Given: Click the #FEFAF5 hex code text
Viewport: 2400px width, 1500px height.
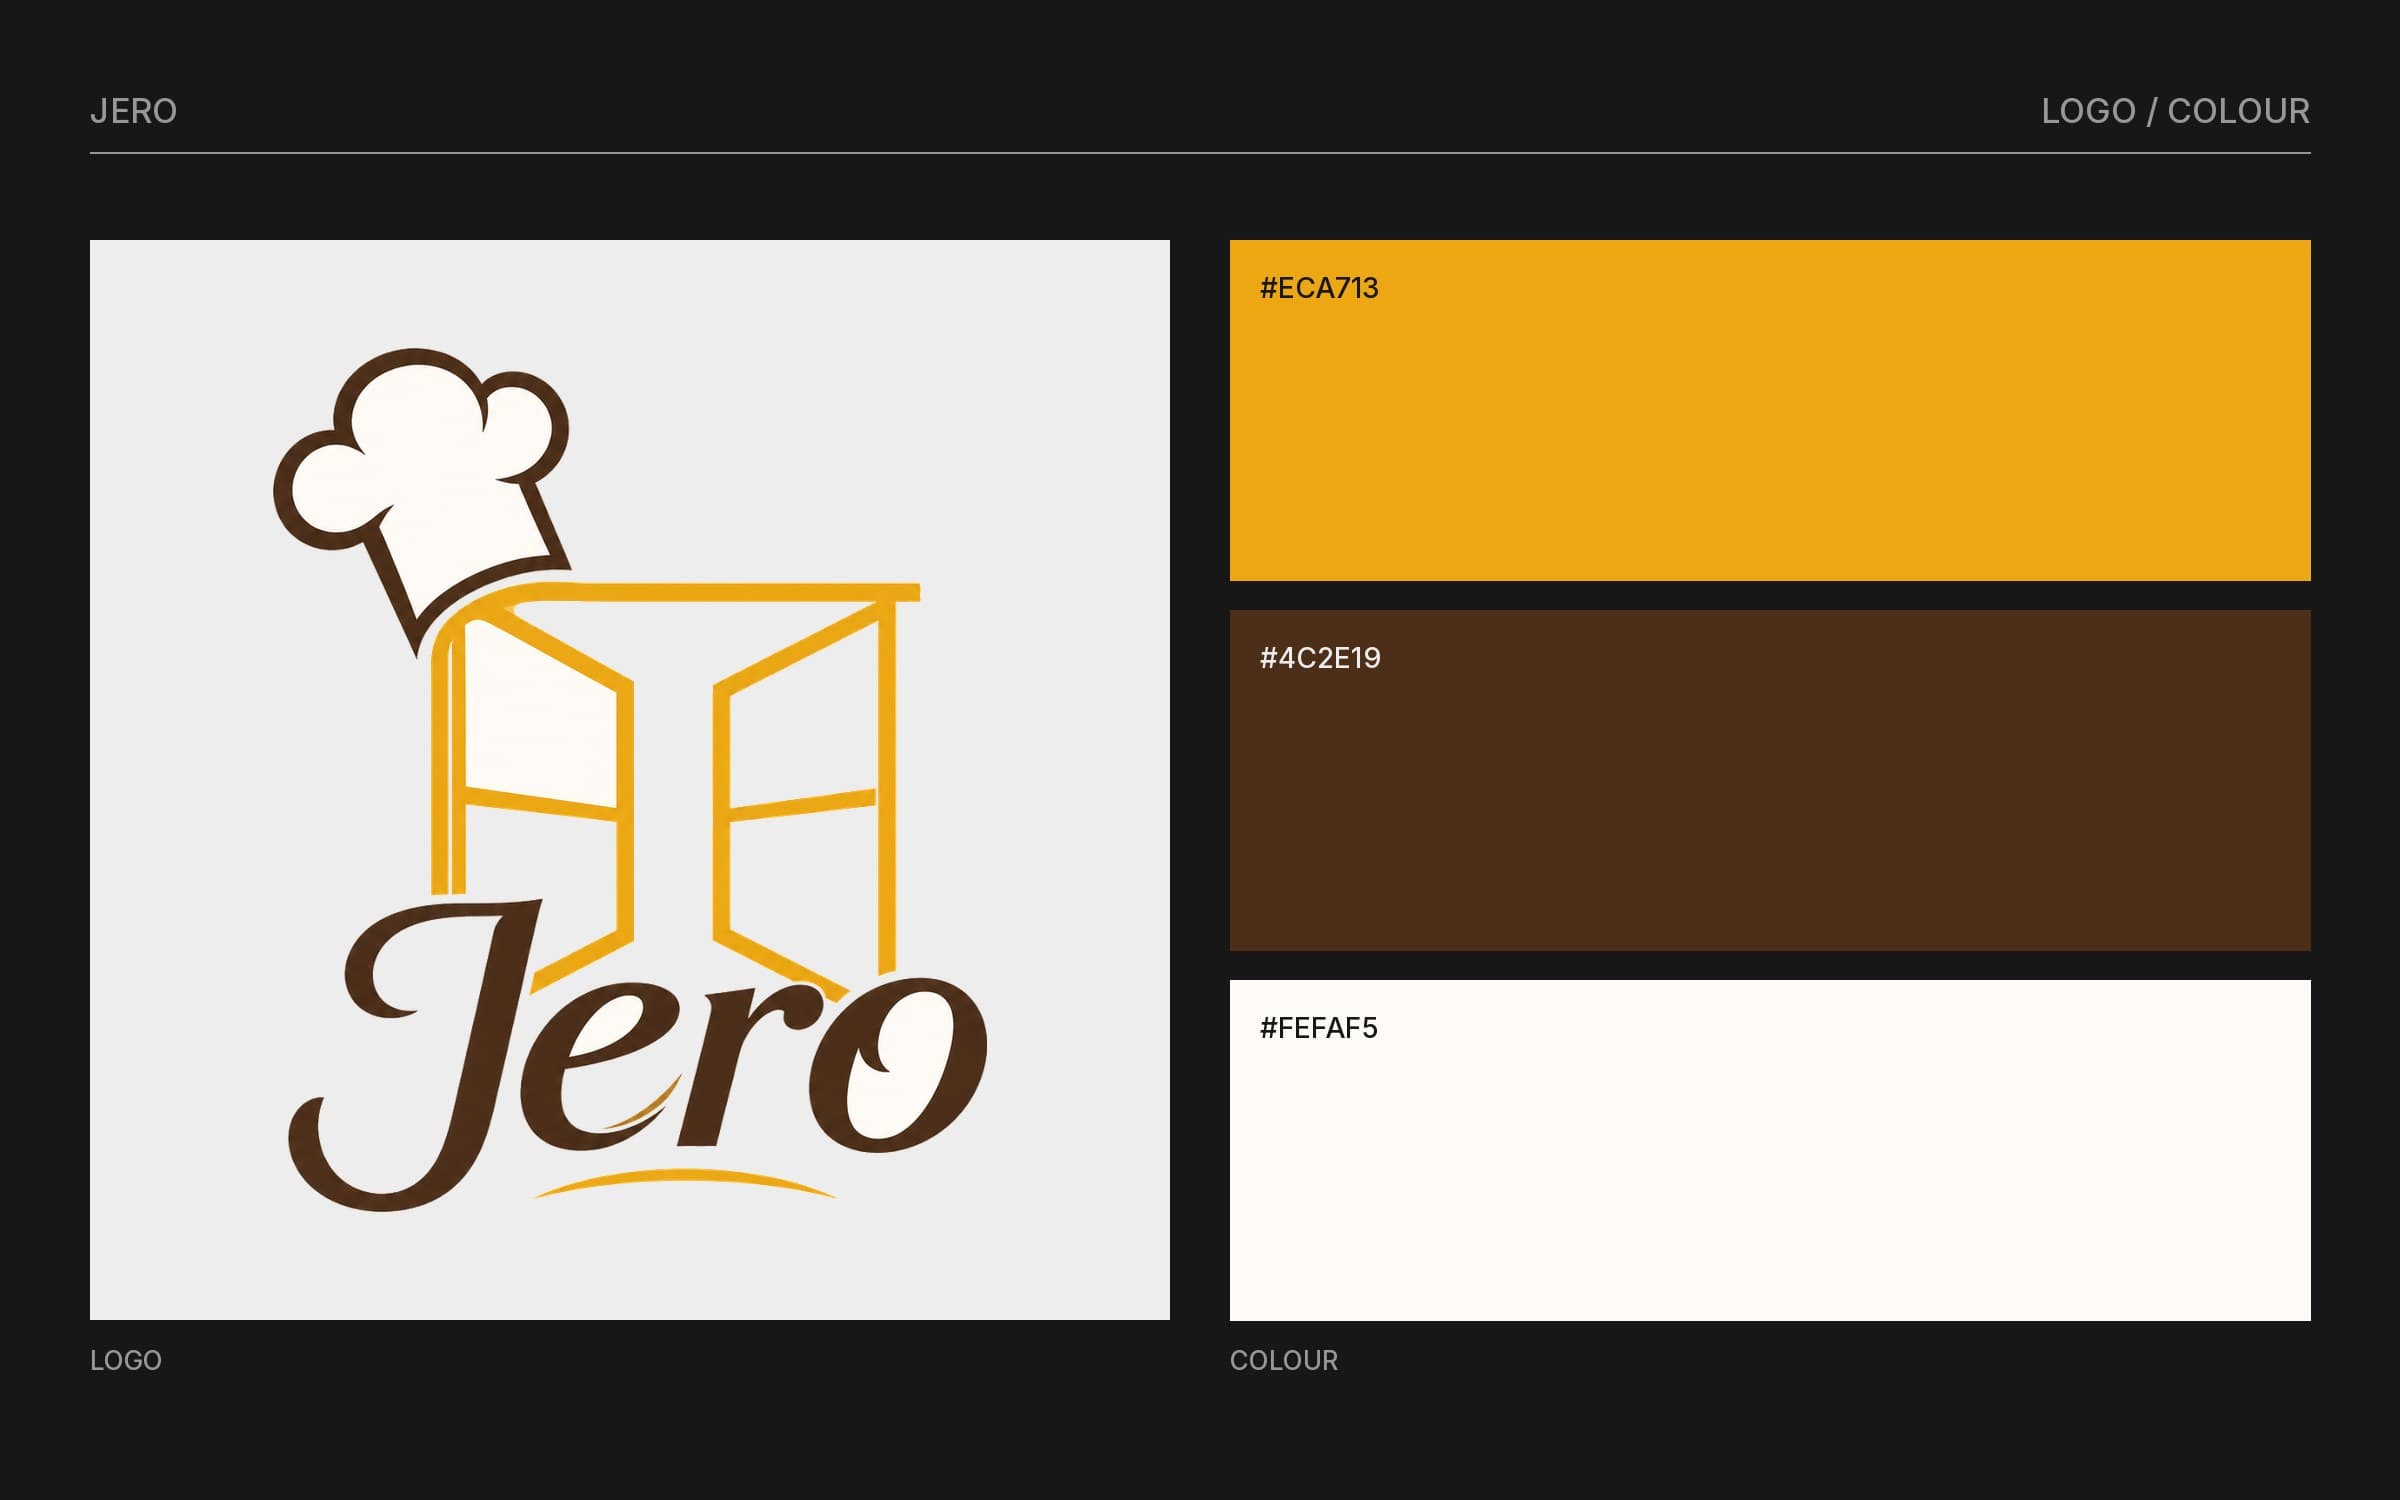Looking at the screenshot, I should click(1318, 1028).
